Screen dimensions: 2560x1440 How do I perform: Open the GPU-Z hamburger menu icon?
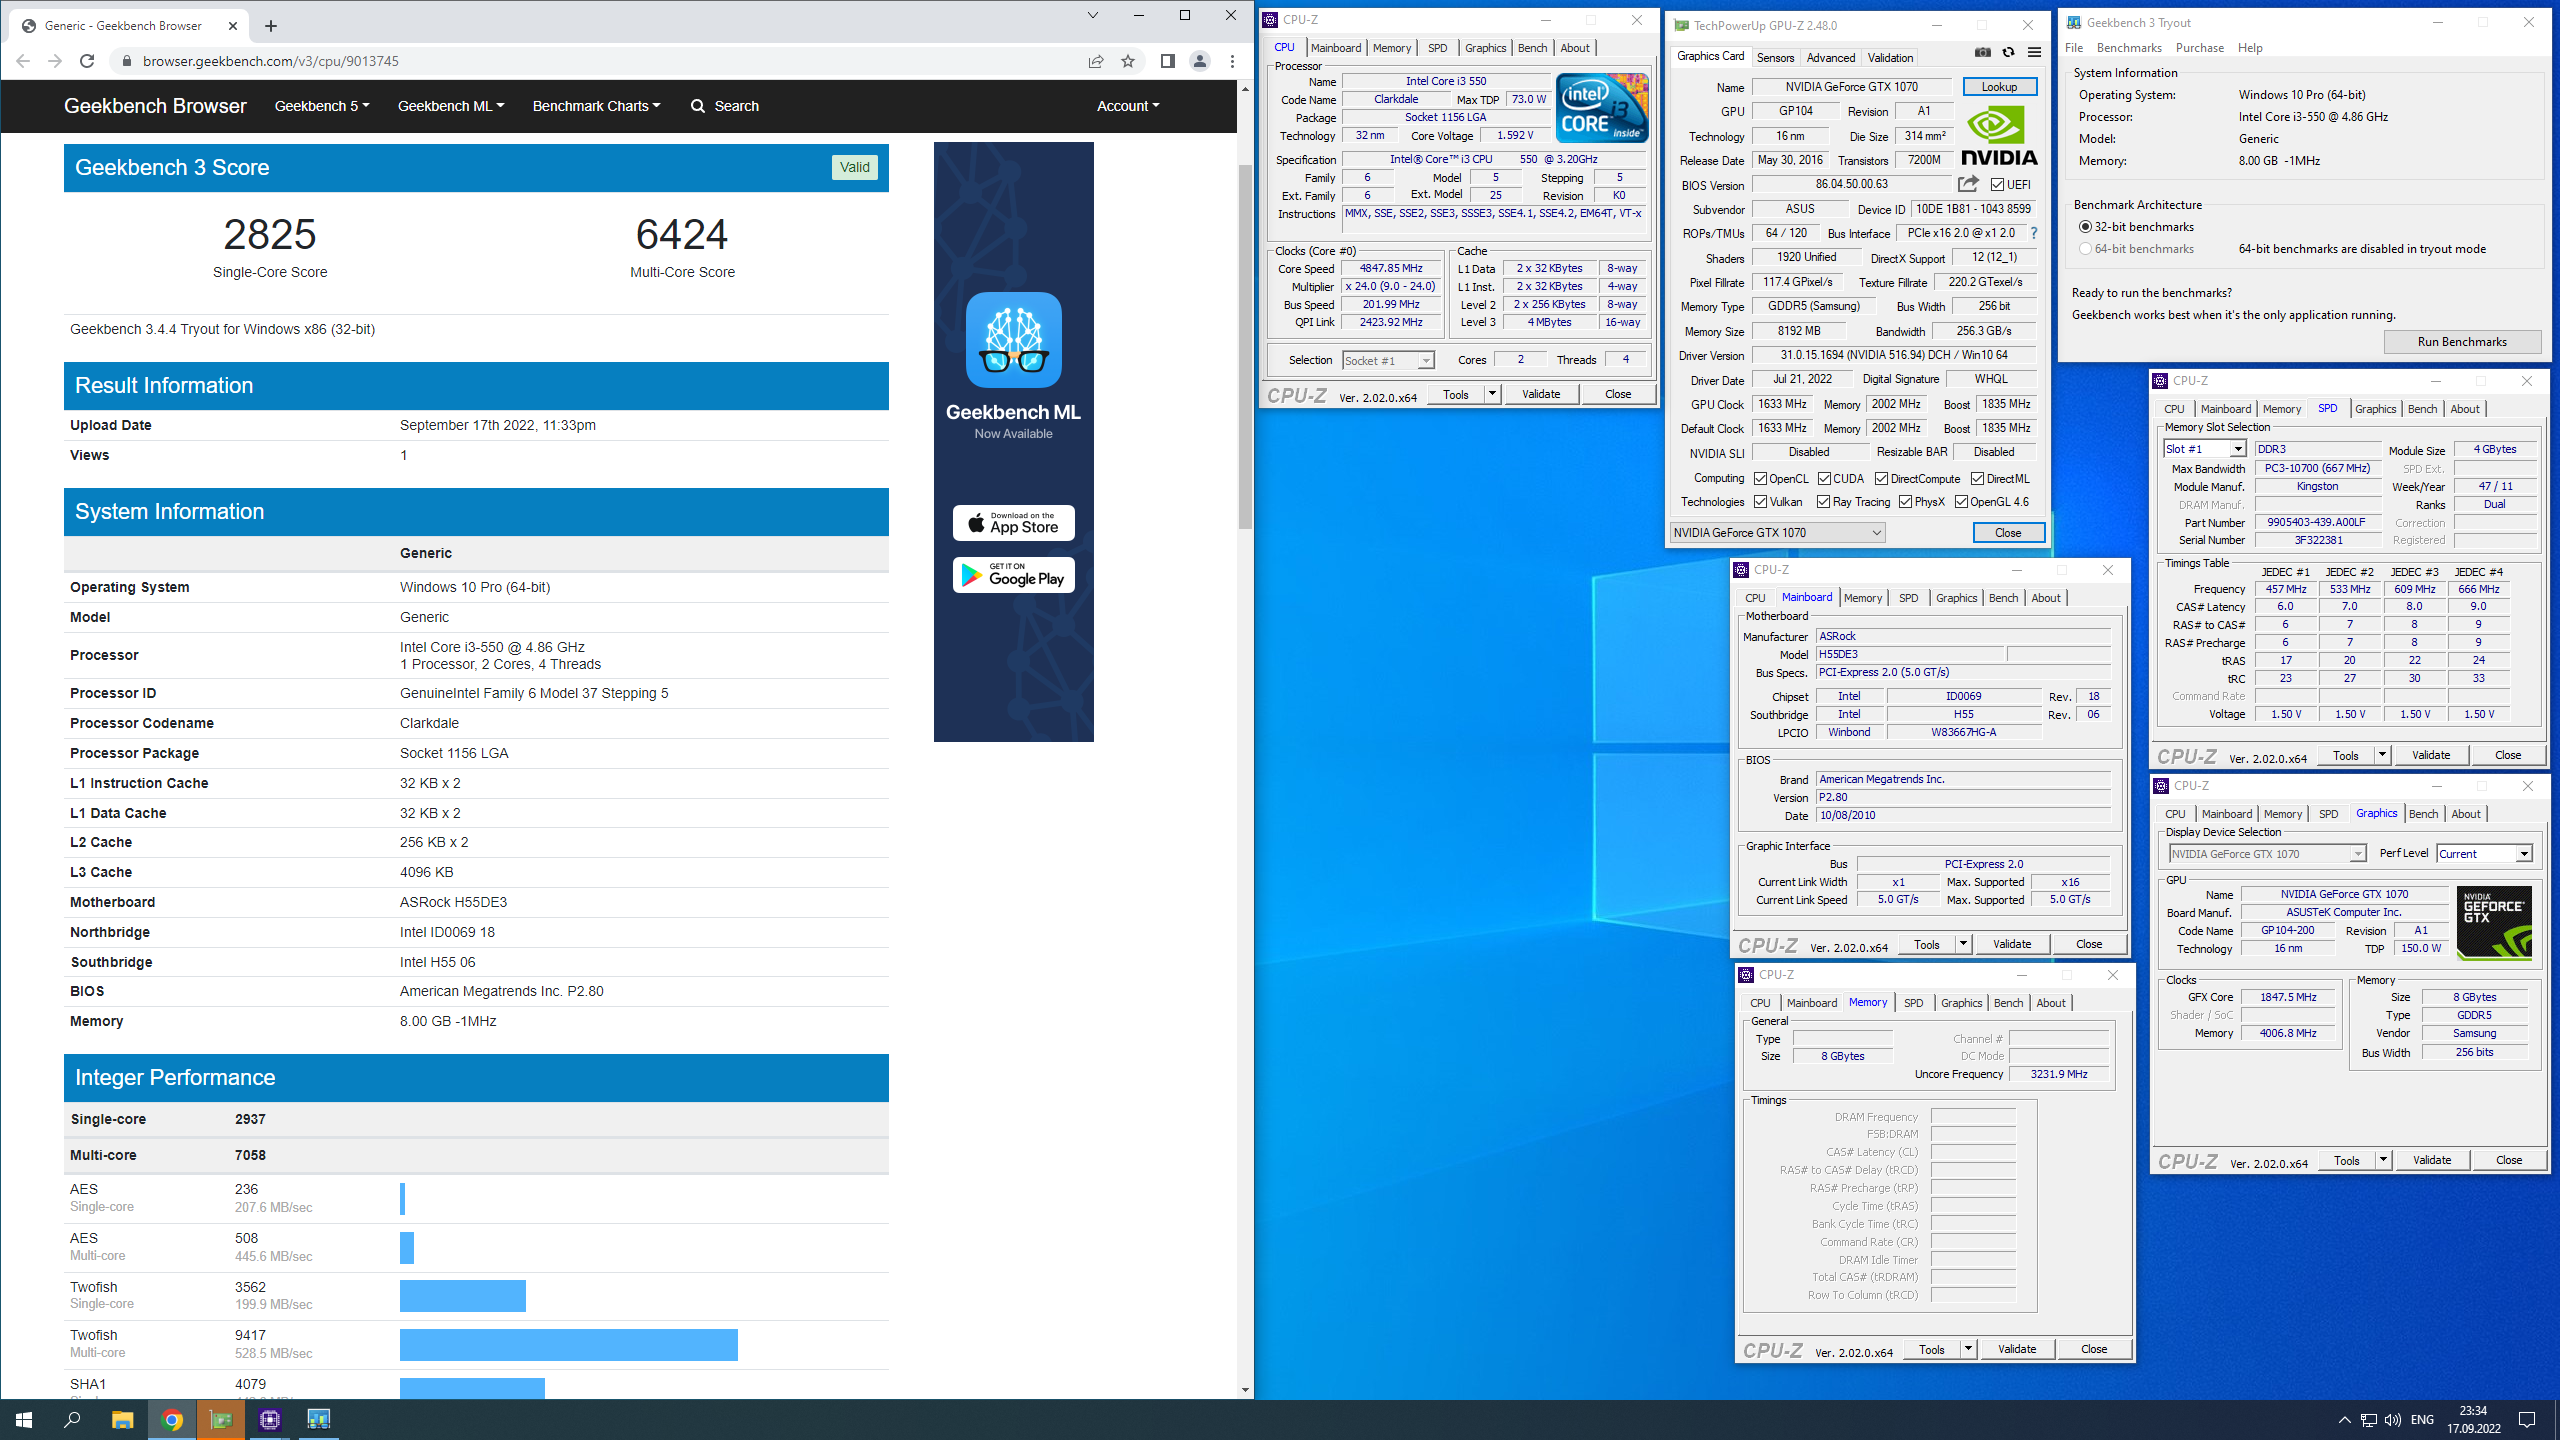point(2034,52)
